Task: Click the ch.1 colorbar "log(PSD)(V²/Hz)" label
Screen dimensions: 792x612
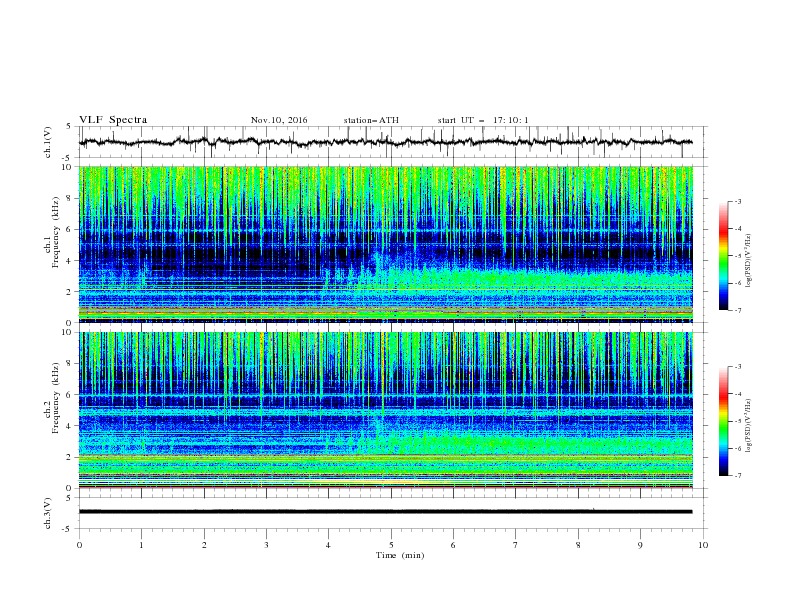Action: point(749,261)
